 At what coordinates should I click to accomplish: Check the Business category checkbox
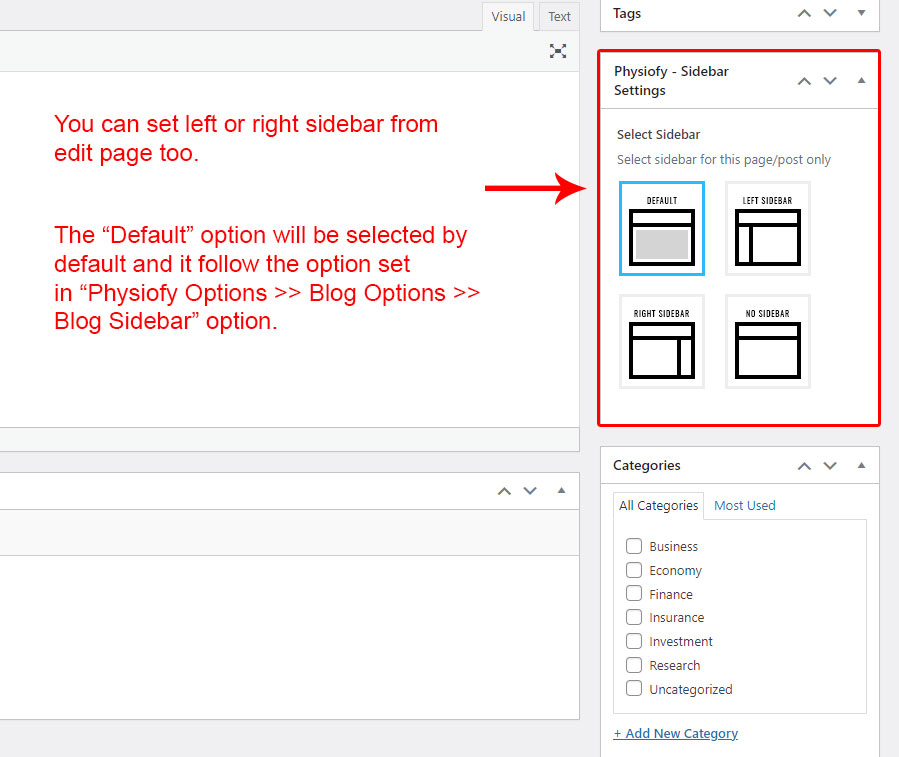(x=634, y=546)
